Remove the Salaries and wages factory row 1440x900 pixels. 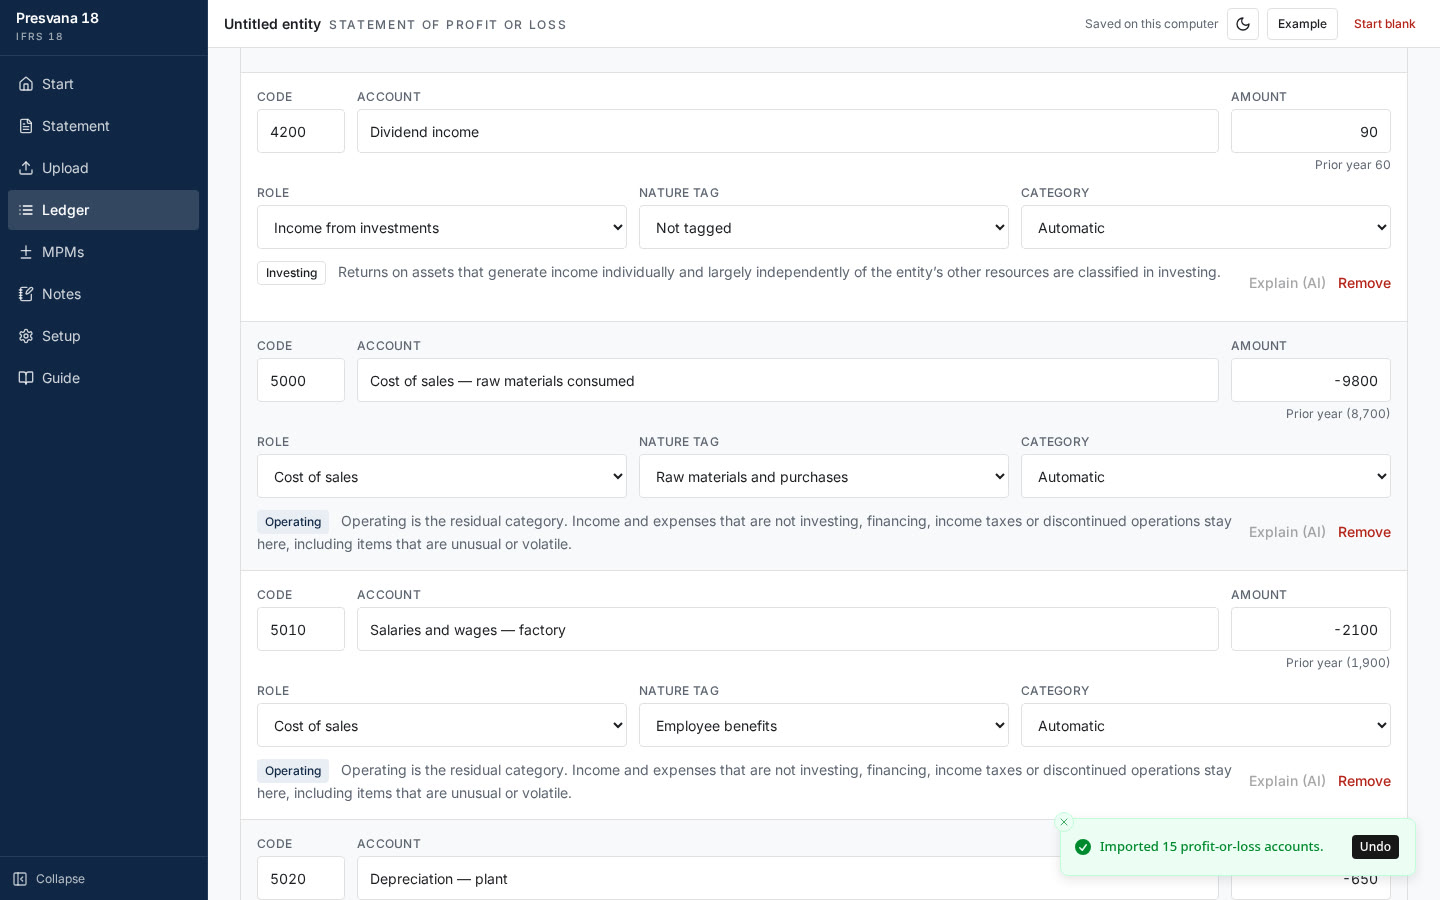point(1364,781)
